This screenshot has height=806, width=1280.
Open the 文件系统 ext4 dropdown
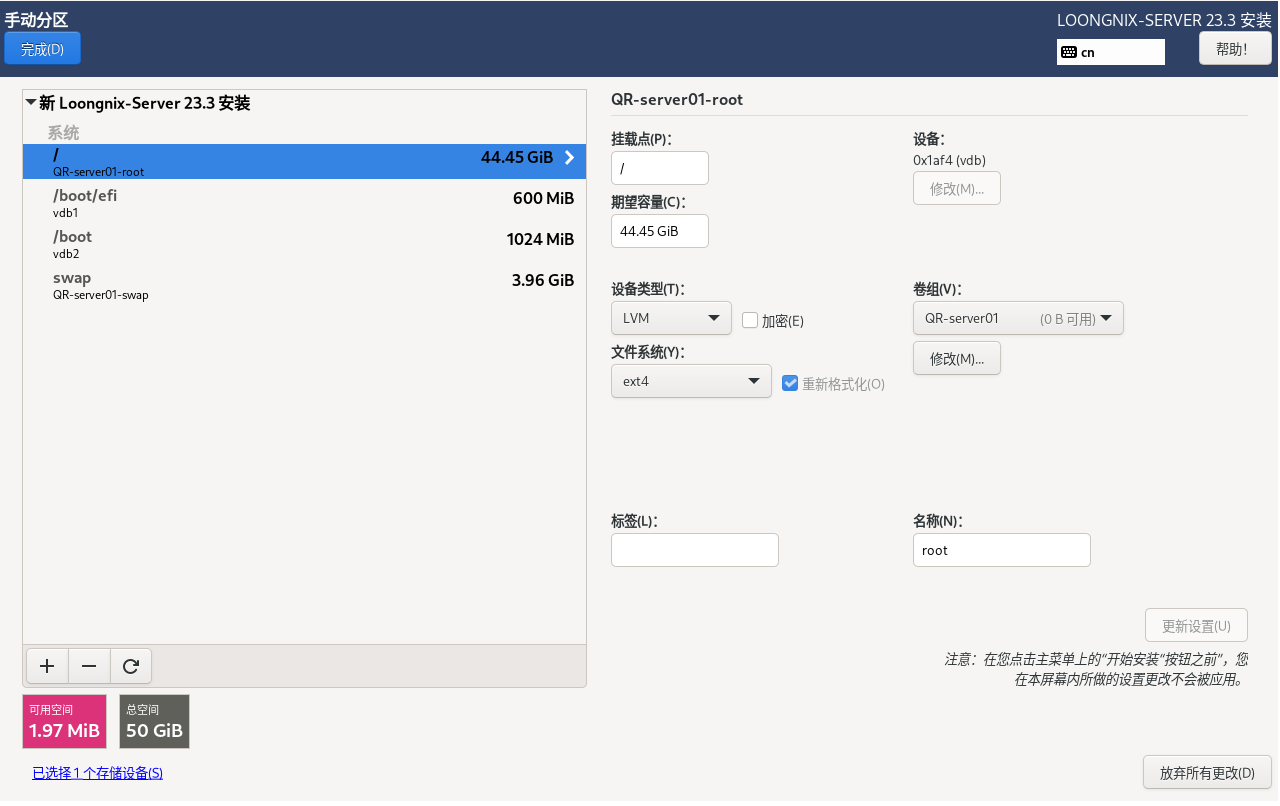coord(691,381)
